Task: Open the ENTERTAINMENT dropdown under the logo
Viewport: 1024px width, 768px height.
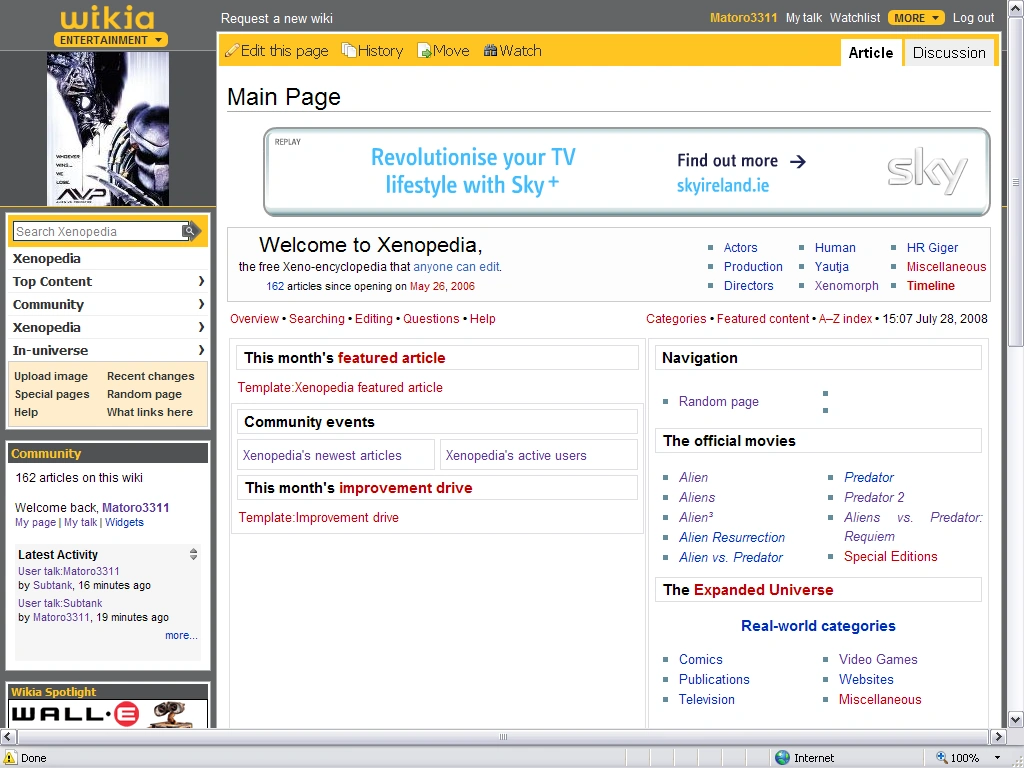Action: pyautogui.click(x=110, y=40)
